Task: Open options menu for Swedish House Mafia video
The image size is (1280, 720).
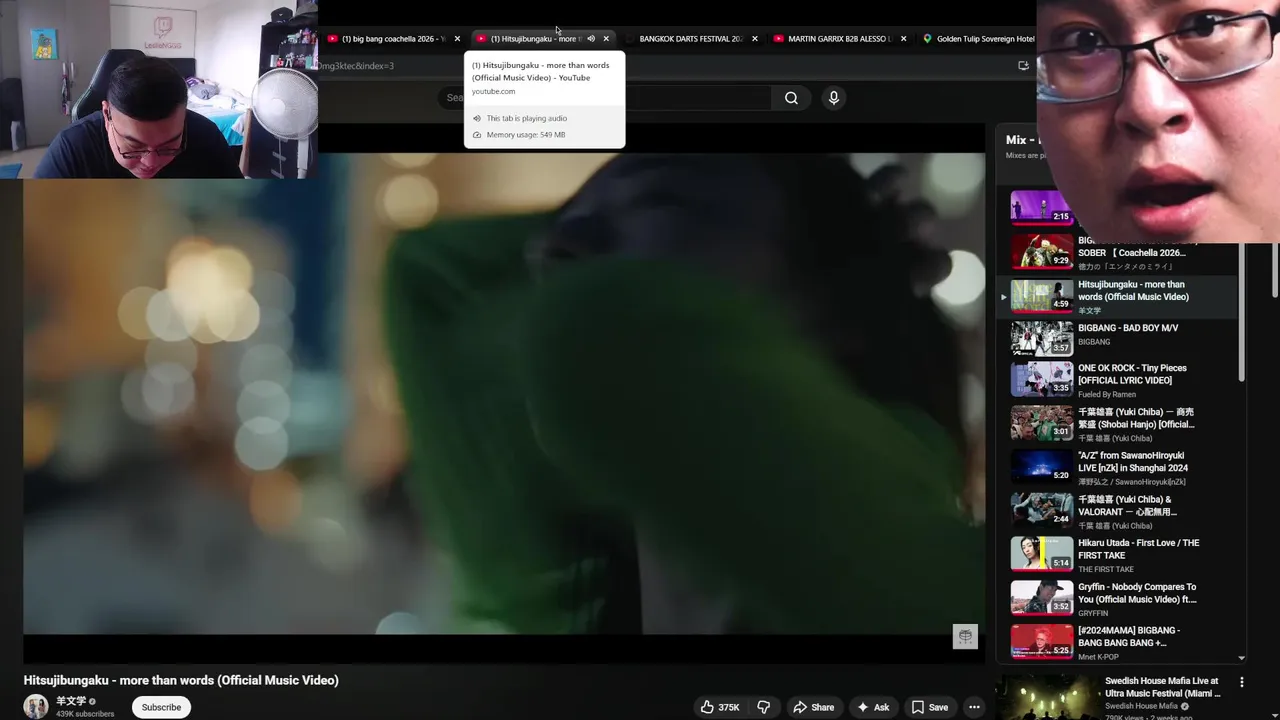Action: click(x=1242, y=682)
